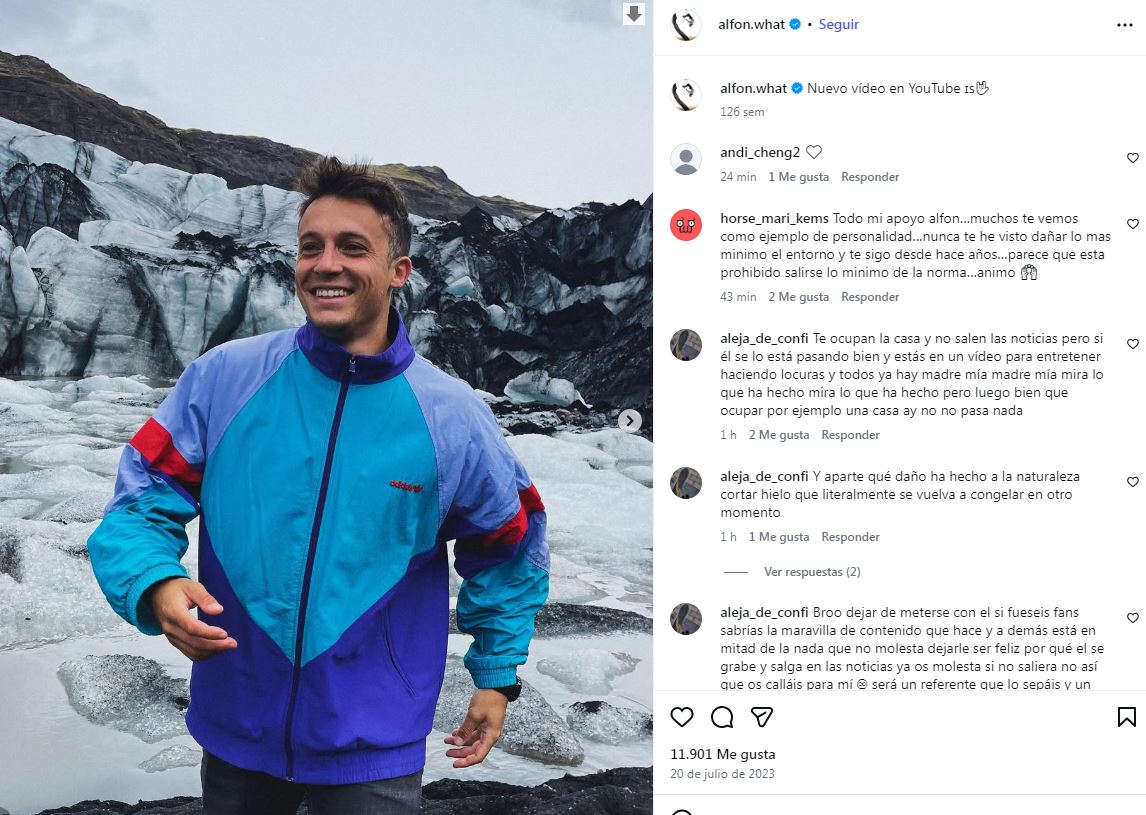The image size is (1146, 815).
Task: Click the download arrow on the photo
Action: [634, 14]
